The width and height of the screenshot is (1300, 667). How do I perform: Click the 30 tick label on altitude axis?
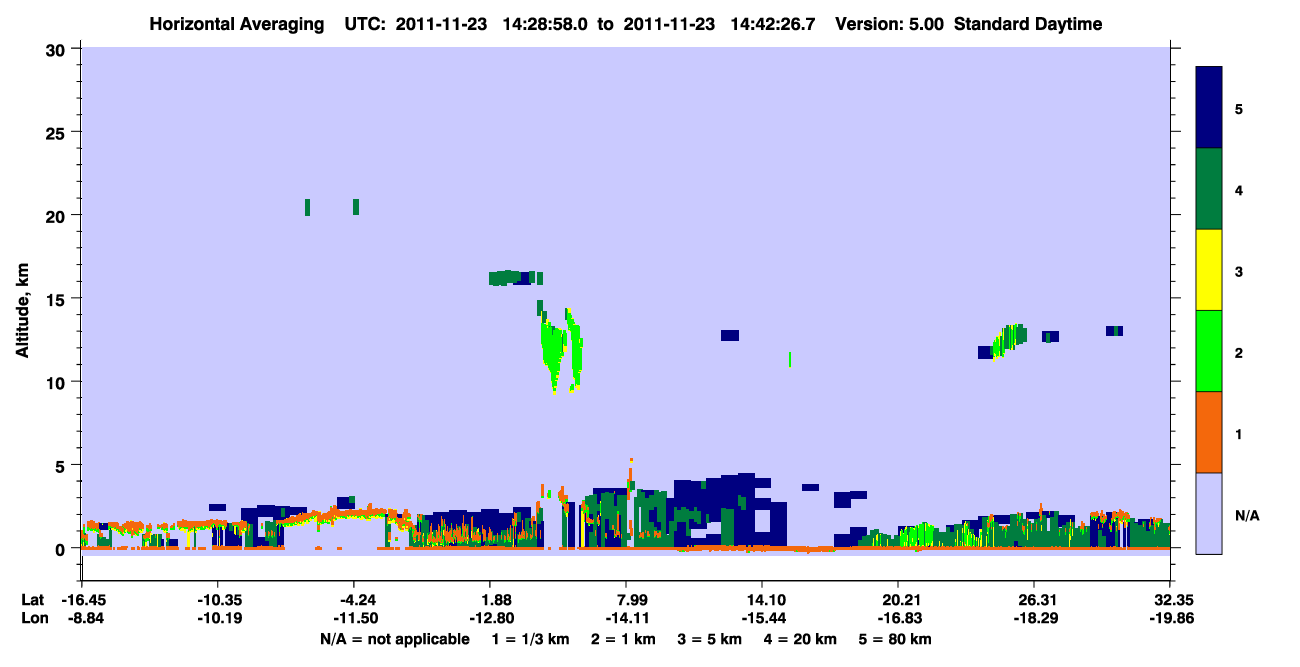[x=58, y=49]
